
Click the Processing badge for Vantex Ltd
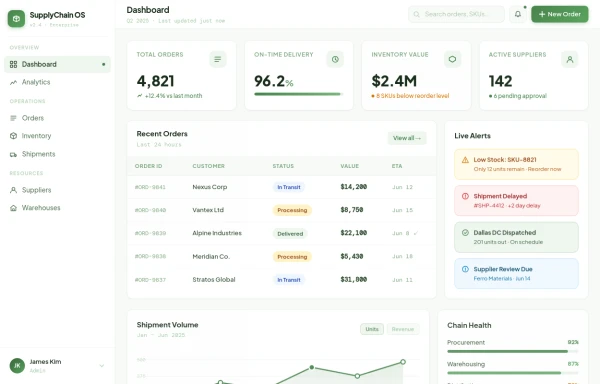(x=292, y=210)
